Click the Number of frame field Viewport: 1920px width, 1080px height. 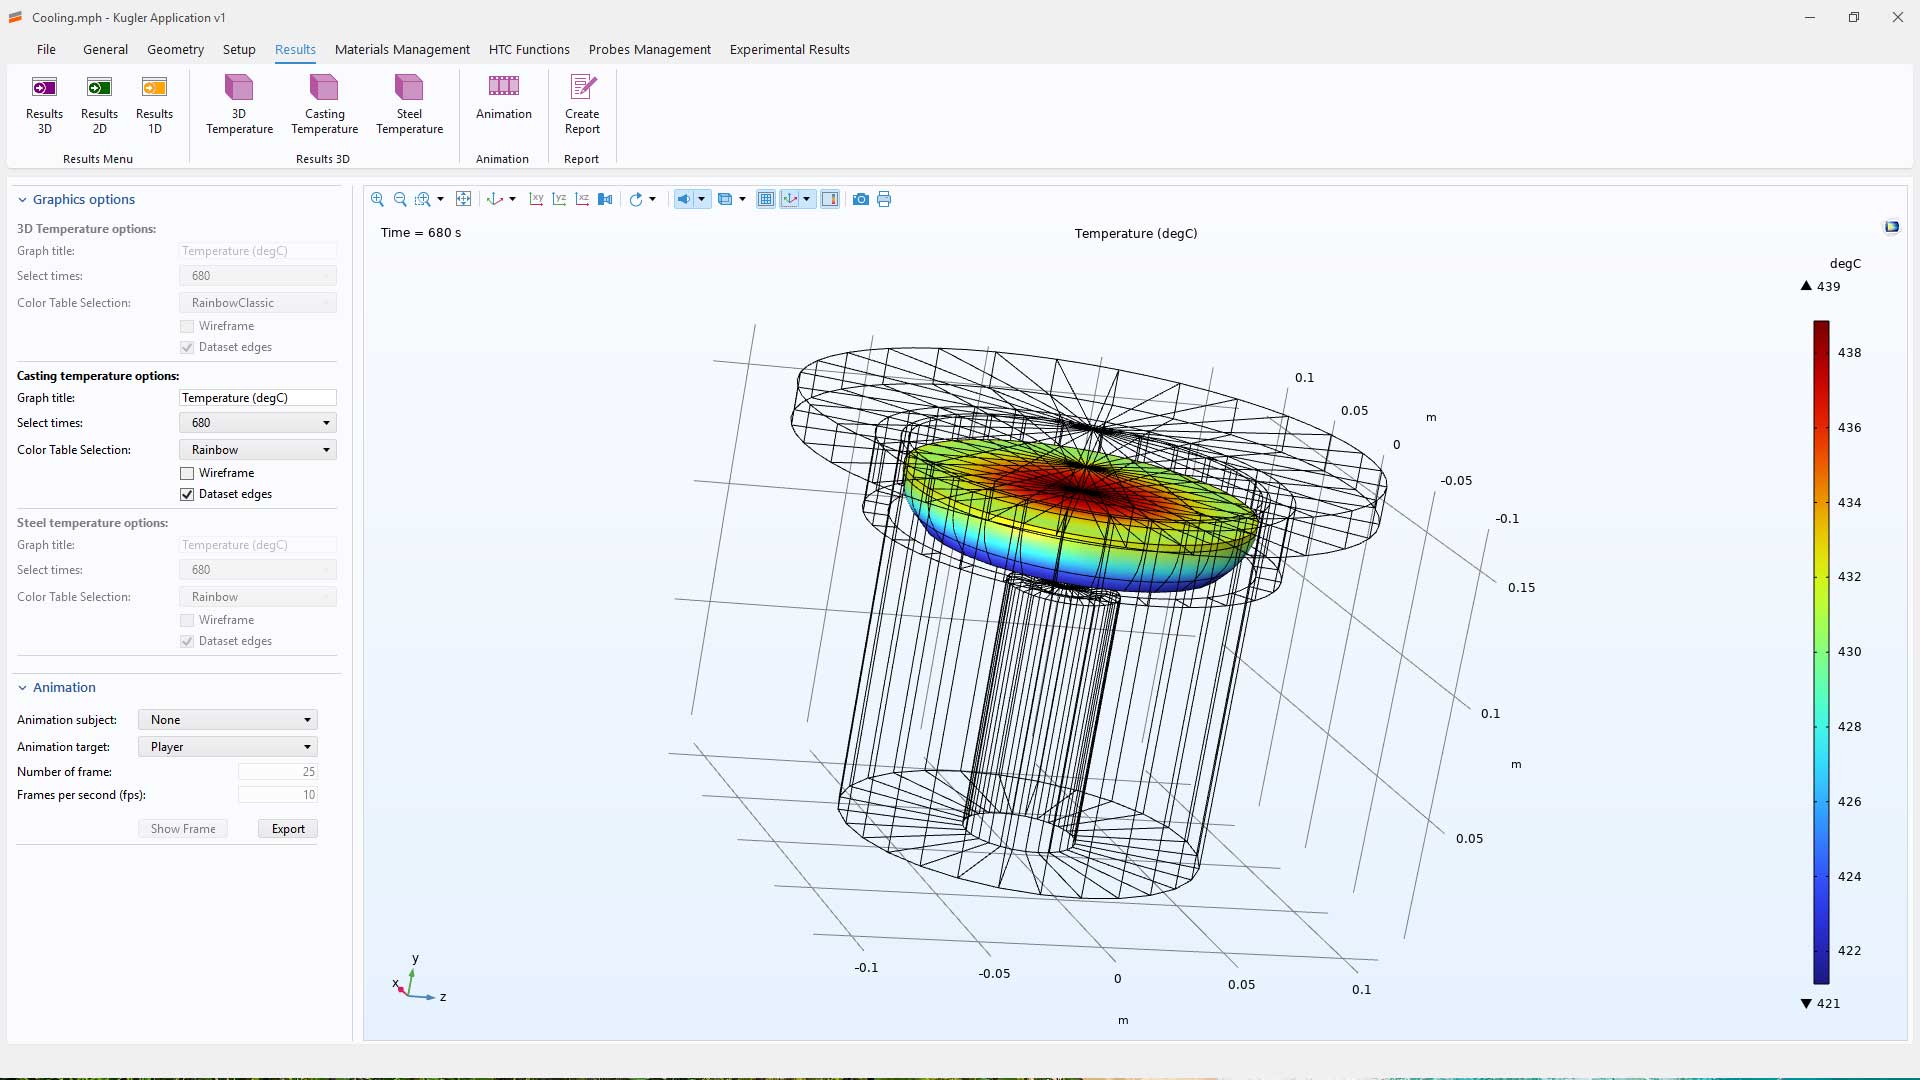[278, 772]
